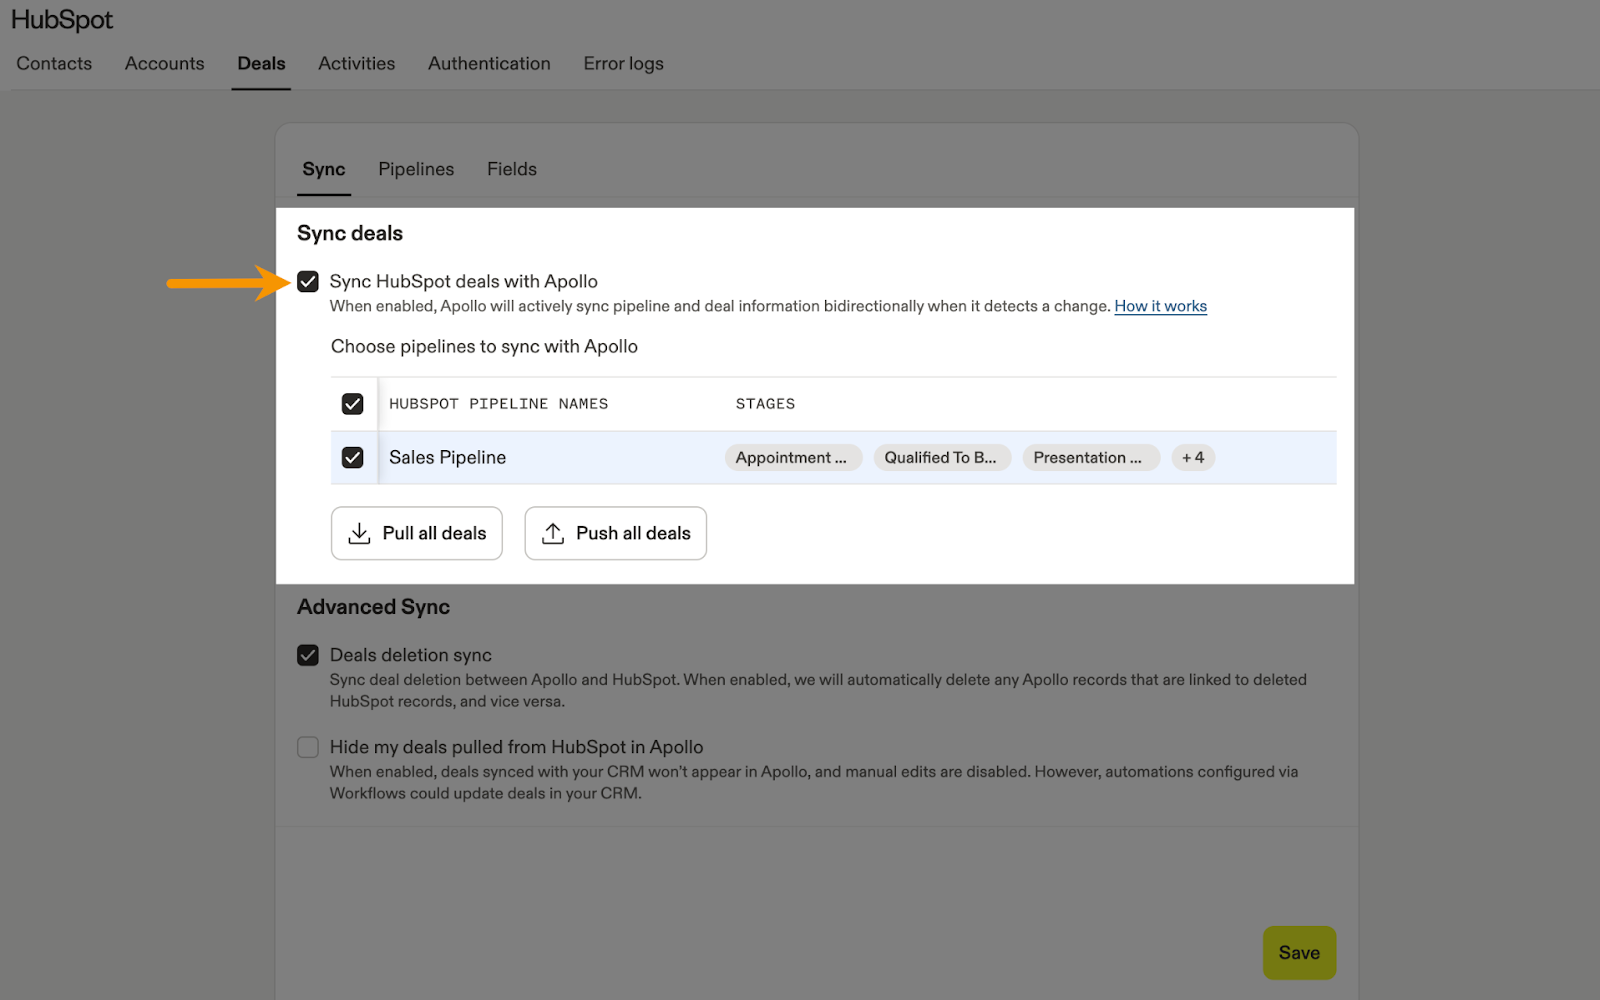The height and width of the screenshot is (1000, 1600).
Task: Click the Qualified To B... stage tag
Action: tap(941, 458)
